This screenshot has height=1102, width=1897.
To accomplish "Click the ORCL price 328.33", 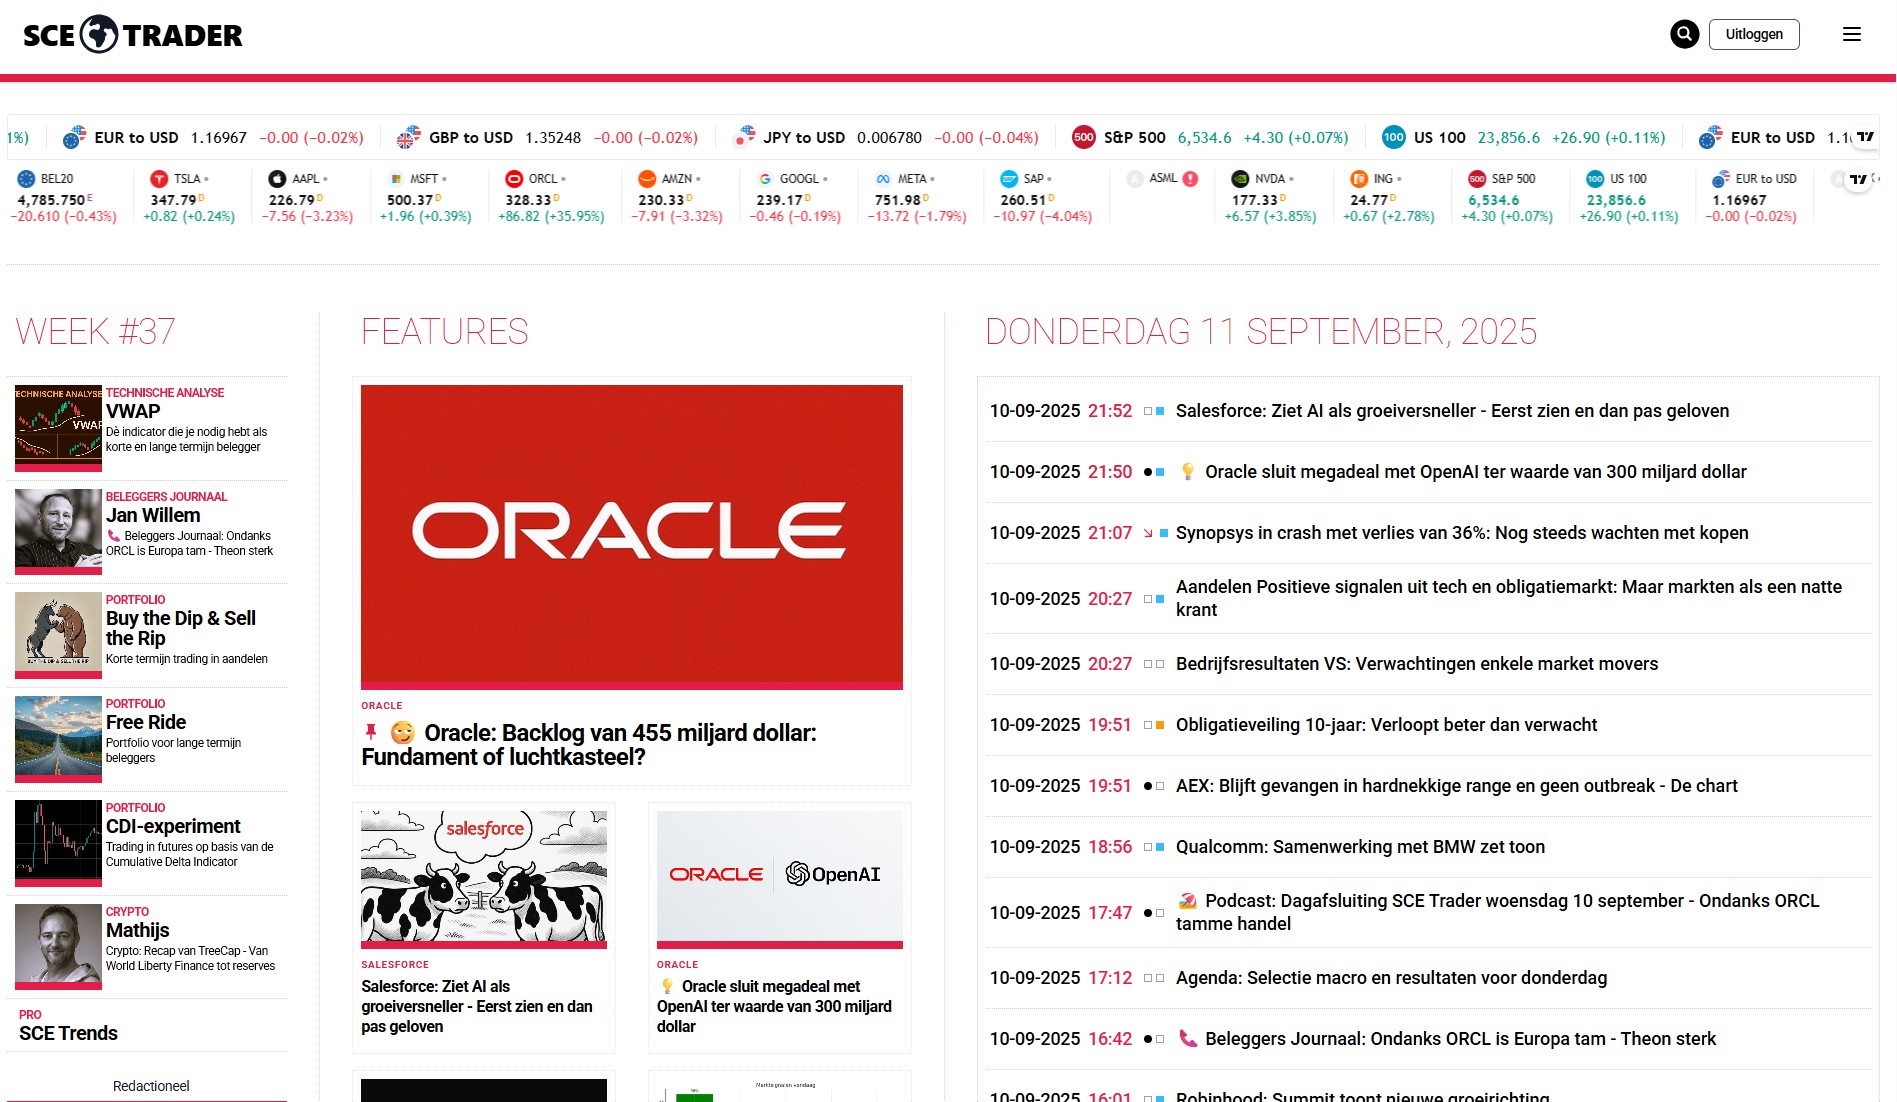I will tap(528, 200).
